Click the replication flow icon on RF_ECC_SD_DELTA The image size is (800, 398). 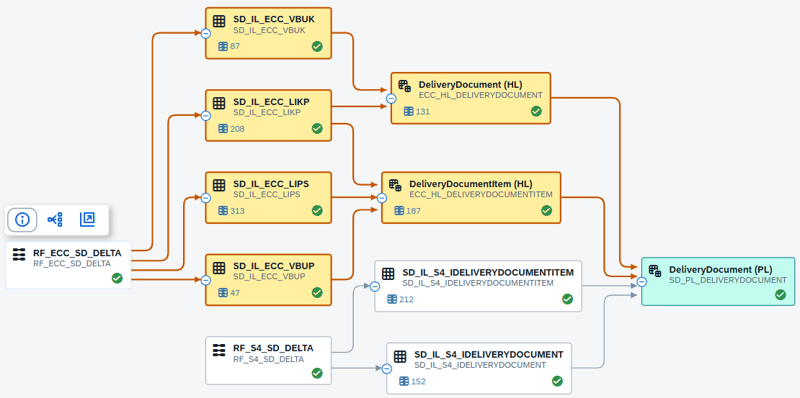point(19,254)
